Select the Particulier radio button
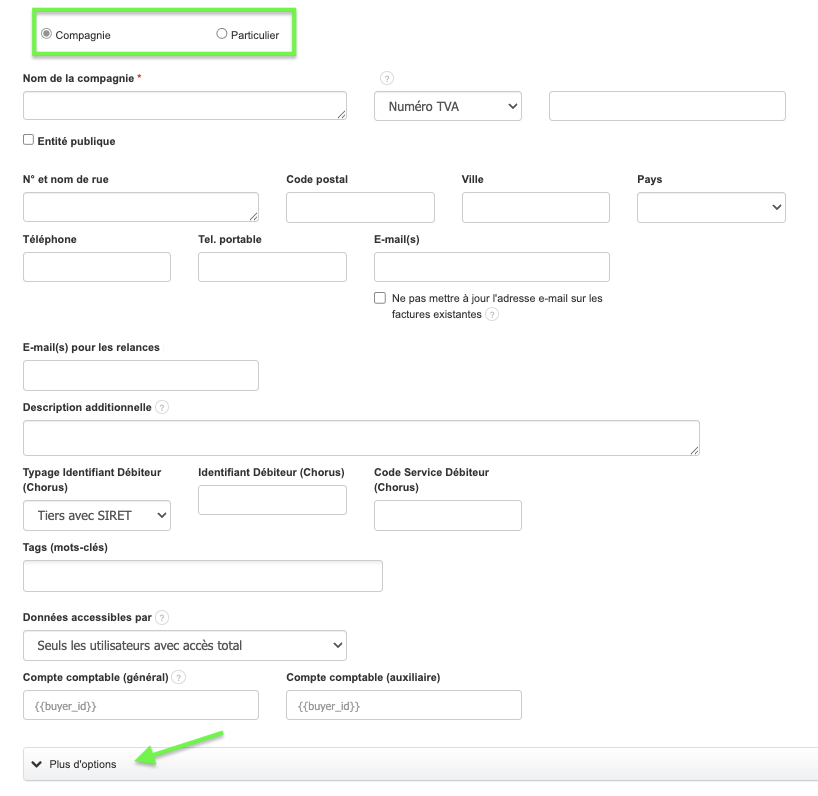This screenshot has height=796, width=818. (222, 34)
